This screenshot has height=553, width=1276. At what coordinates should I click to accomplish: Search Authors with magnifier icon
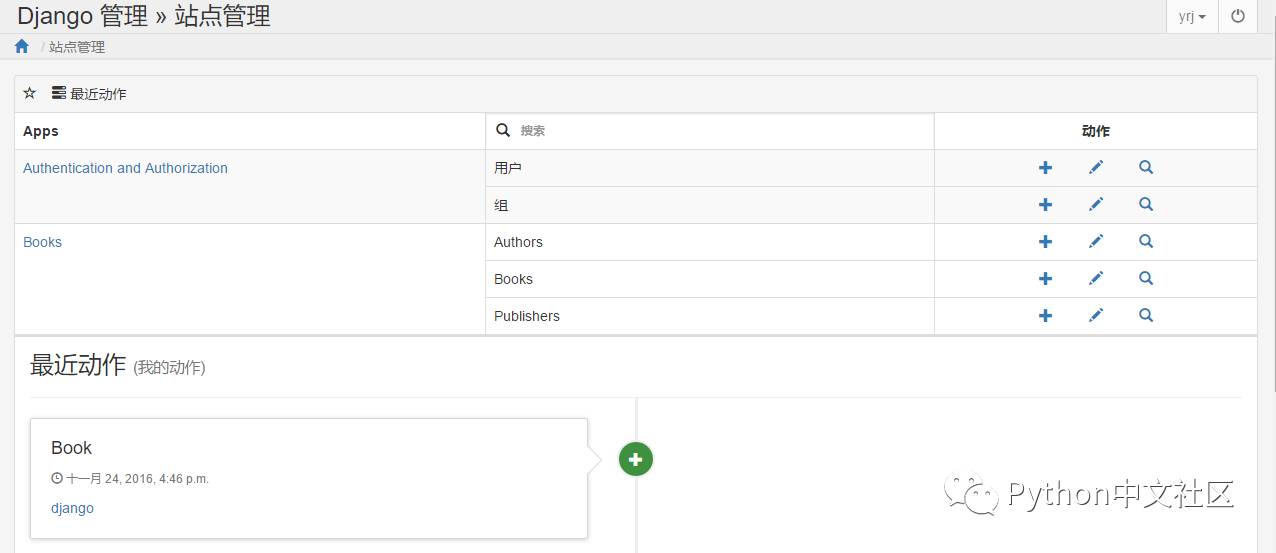[x=1146, y=242]
